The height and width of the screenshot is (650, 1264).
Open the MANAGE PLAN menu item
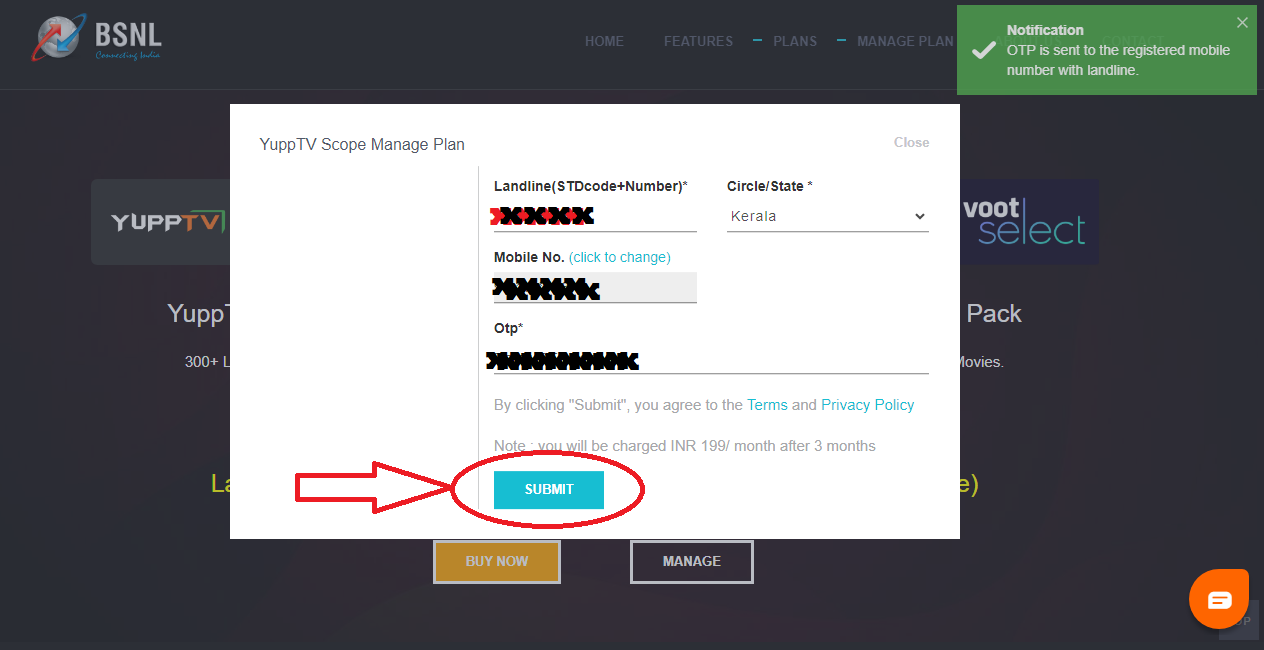tap(905, 41)
